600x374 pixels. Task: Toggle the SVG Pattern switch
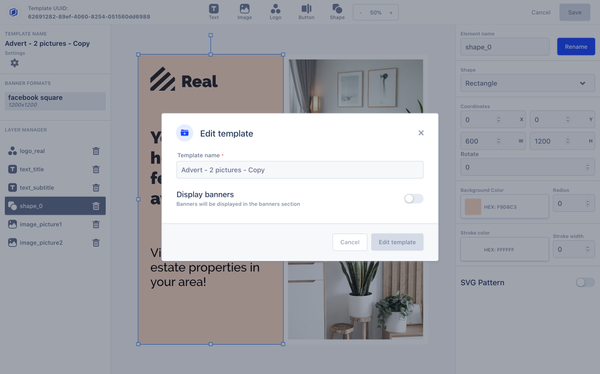pyautogui.click(x=585, y=283)
